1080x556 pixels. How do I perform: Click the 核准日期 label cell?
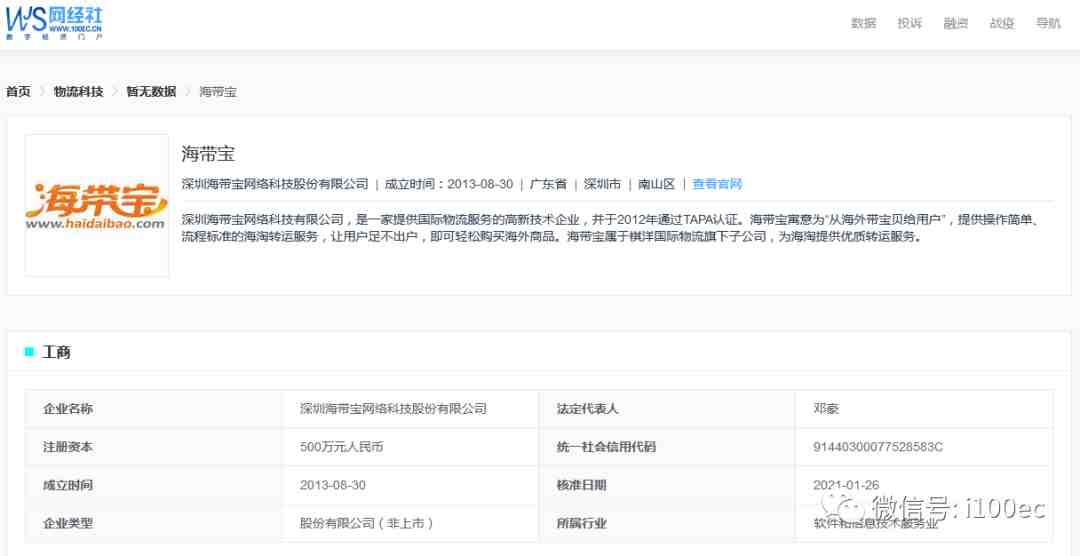667,485
